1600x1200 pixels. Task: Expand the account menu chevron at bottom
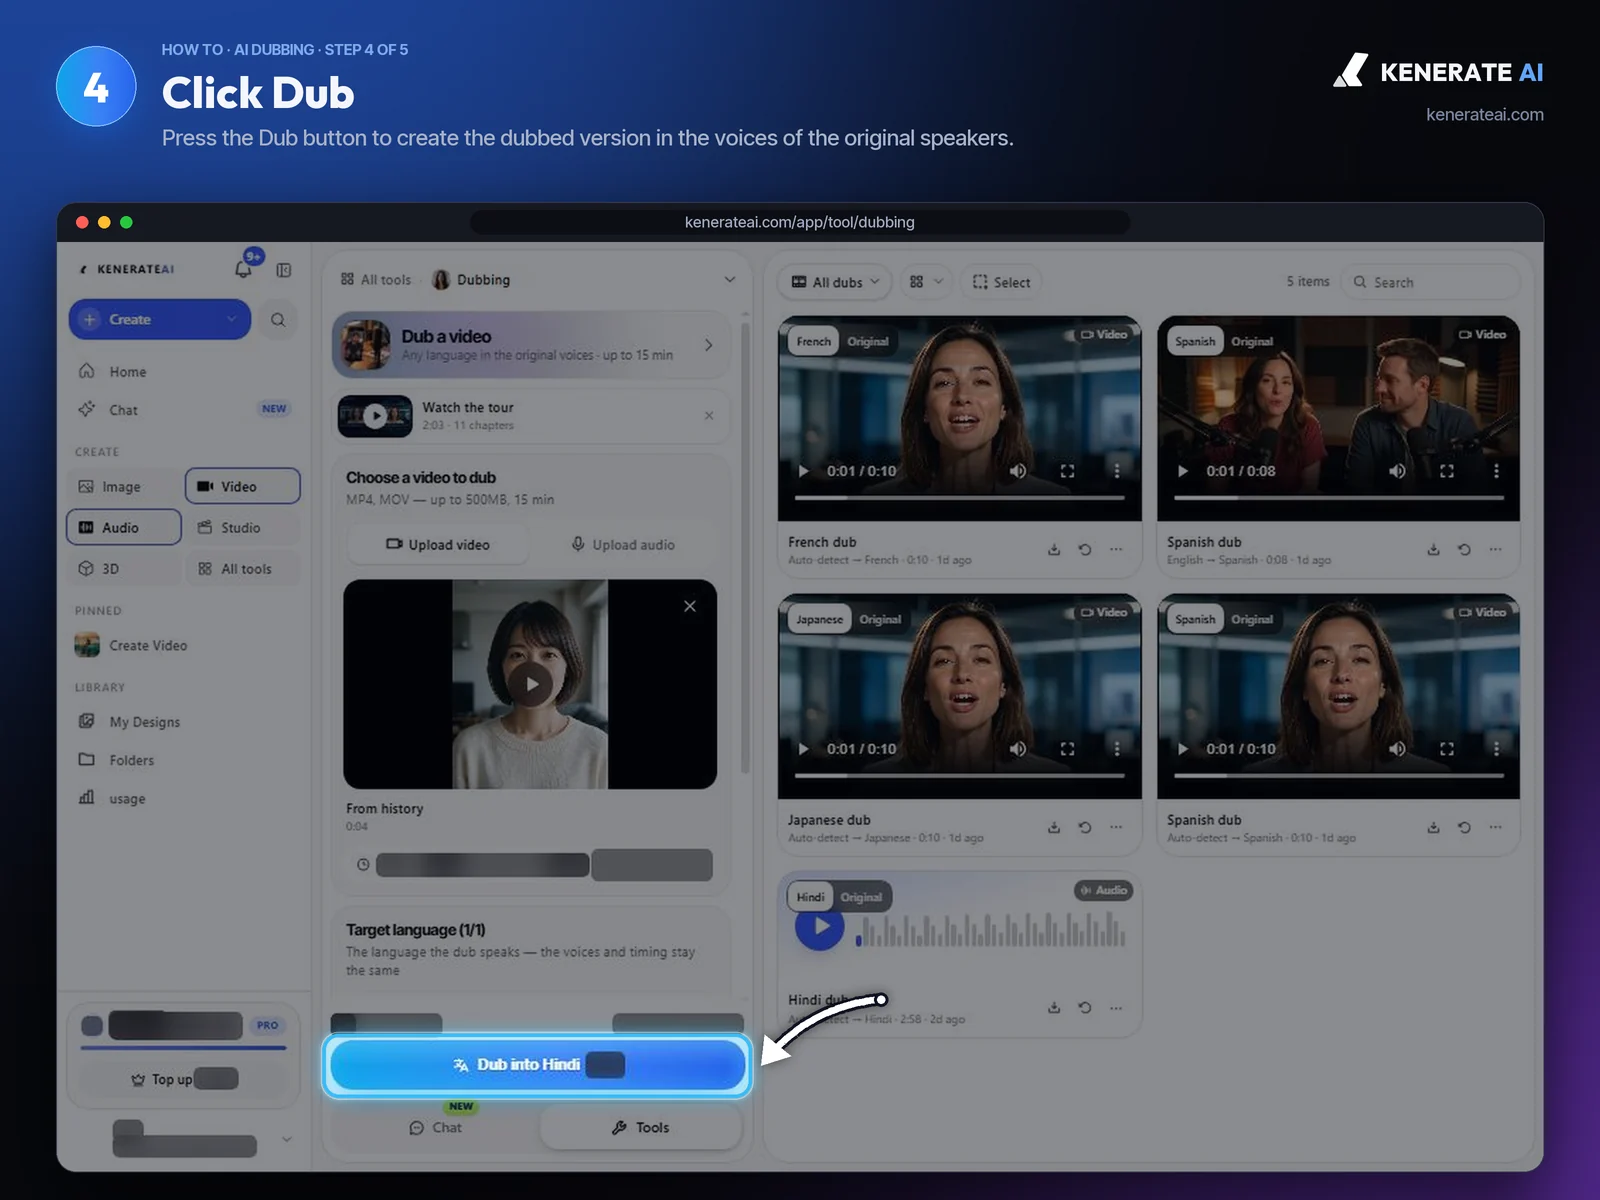pos(287,1139)
